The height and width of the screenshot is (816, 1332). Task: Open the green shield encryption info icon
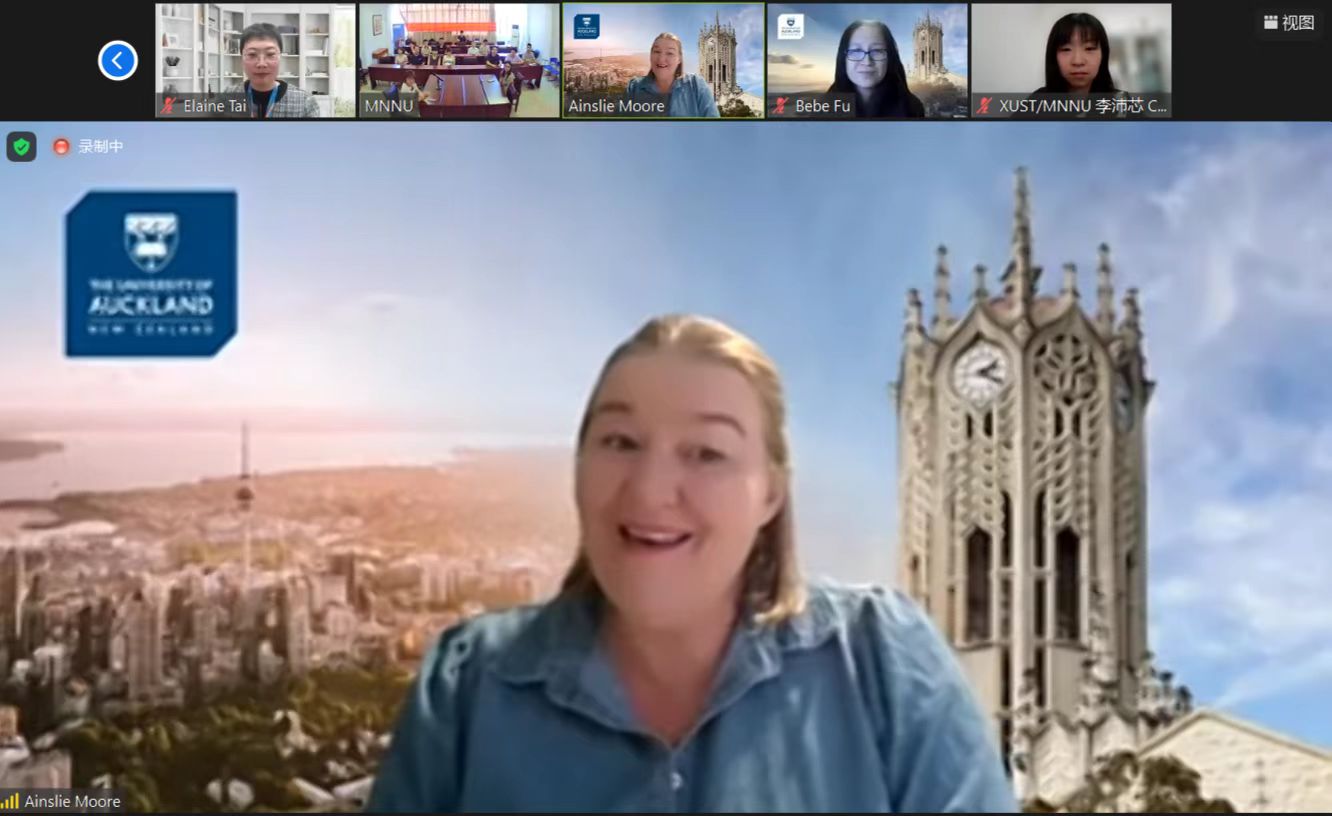click(x=21, y=147)
